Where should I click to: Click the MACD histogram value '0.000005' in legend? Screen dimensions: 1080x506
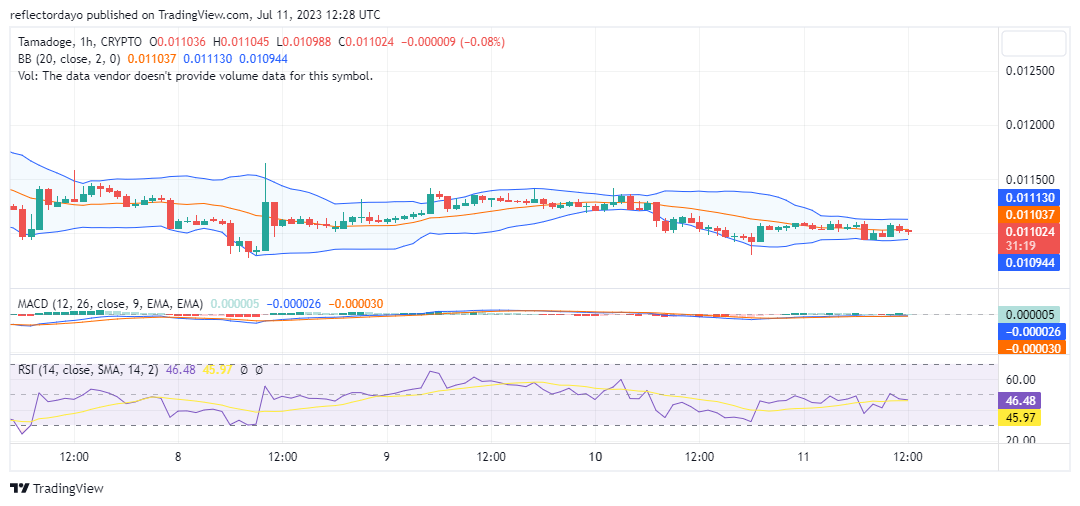(235, 304)
